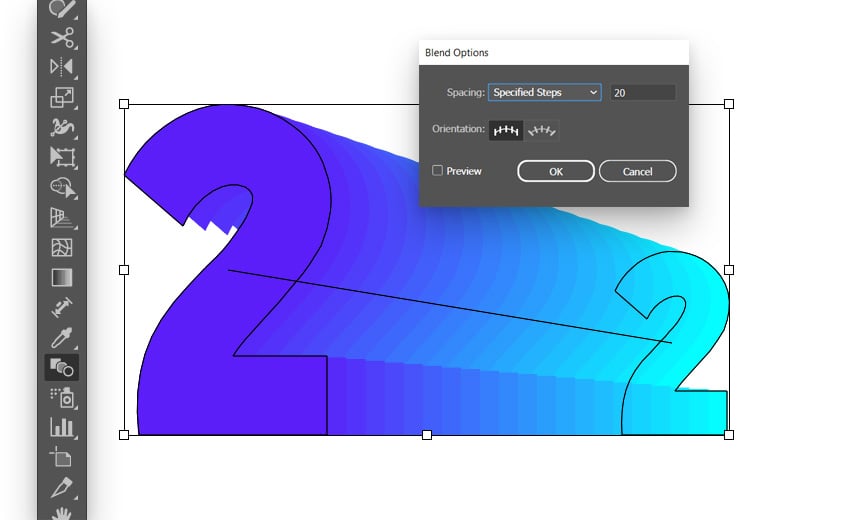Select the Gradient tool
Image resolution: width=850 pixels, height=520 pixels.
coord(62,277)
